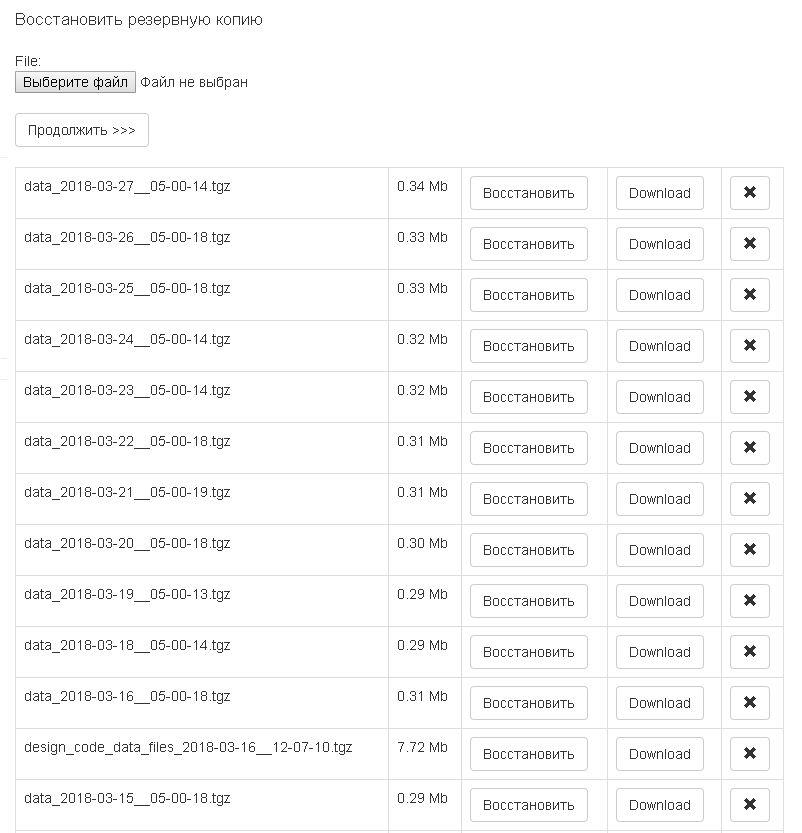
Task: Delete design_code_data_files backup with X
Action: [x=749, y=754]
